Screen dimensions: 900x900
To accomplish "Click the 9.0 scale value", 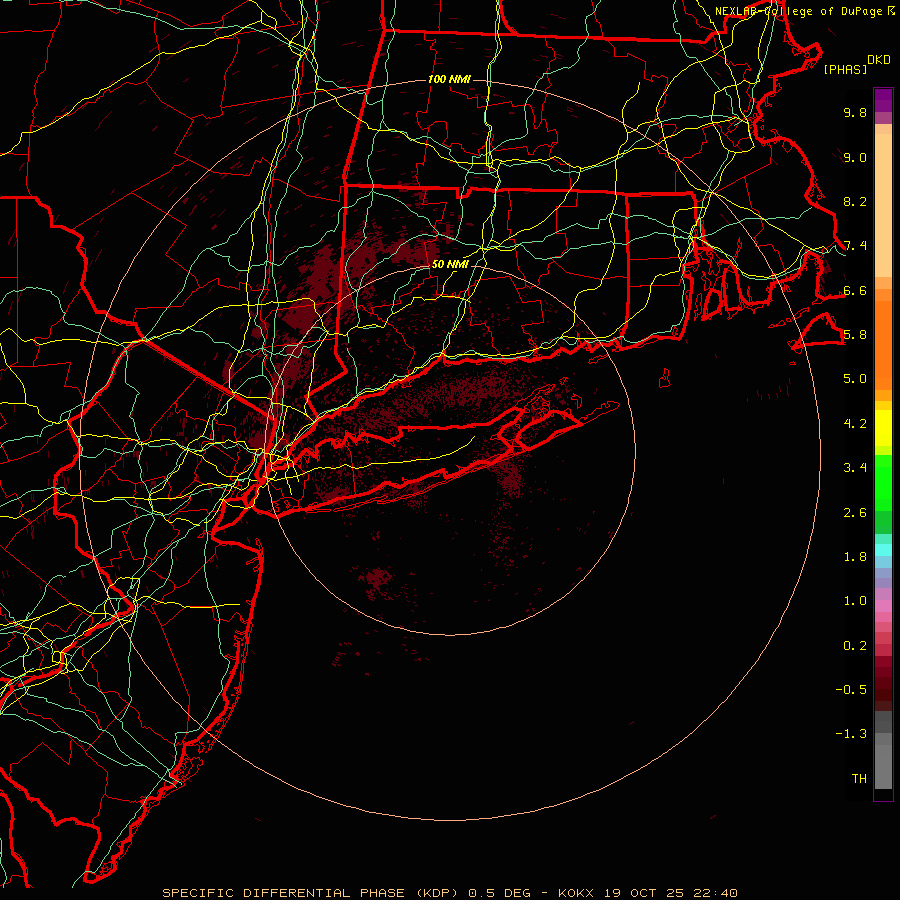I will click(855, 157).
